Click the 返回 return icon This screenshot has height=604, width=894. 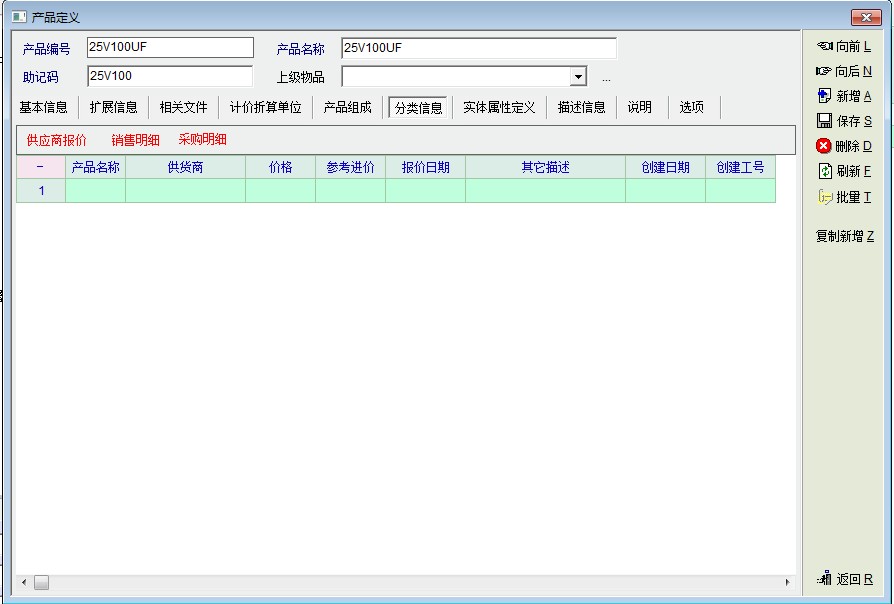coord(824,579)
